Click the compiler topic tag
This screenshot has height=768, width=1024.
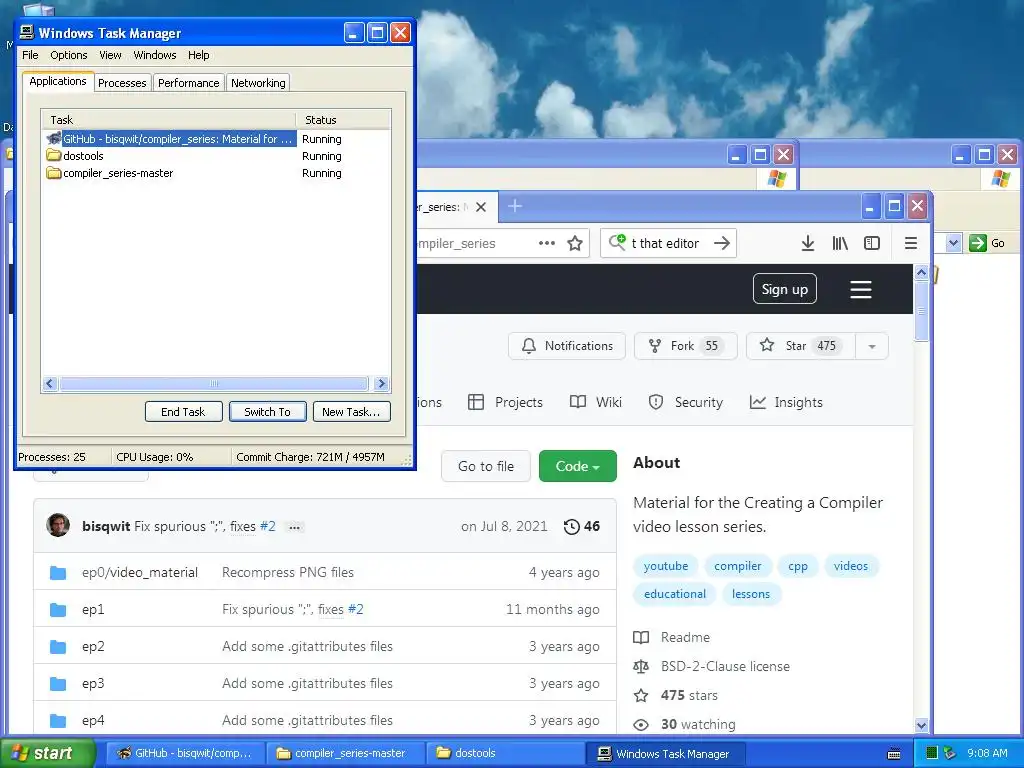click(738, 566)
